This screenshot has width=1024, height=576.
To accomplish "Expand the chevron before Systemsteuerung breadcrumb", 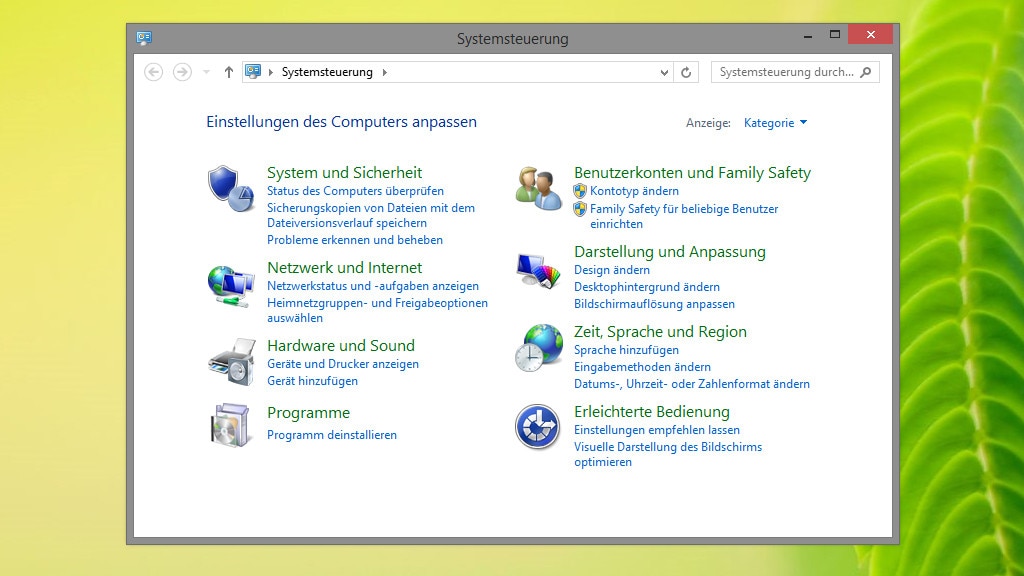I will pyautogui.click(x=271, y=72).
